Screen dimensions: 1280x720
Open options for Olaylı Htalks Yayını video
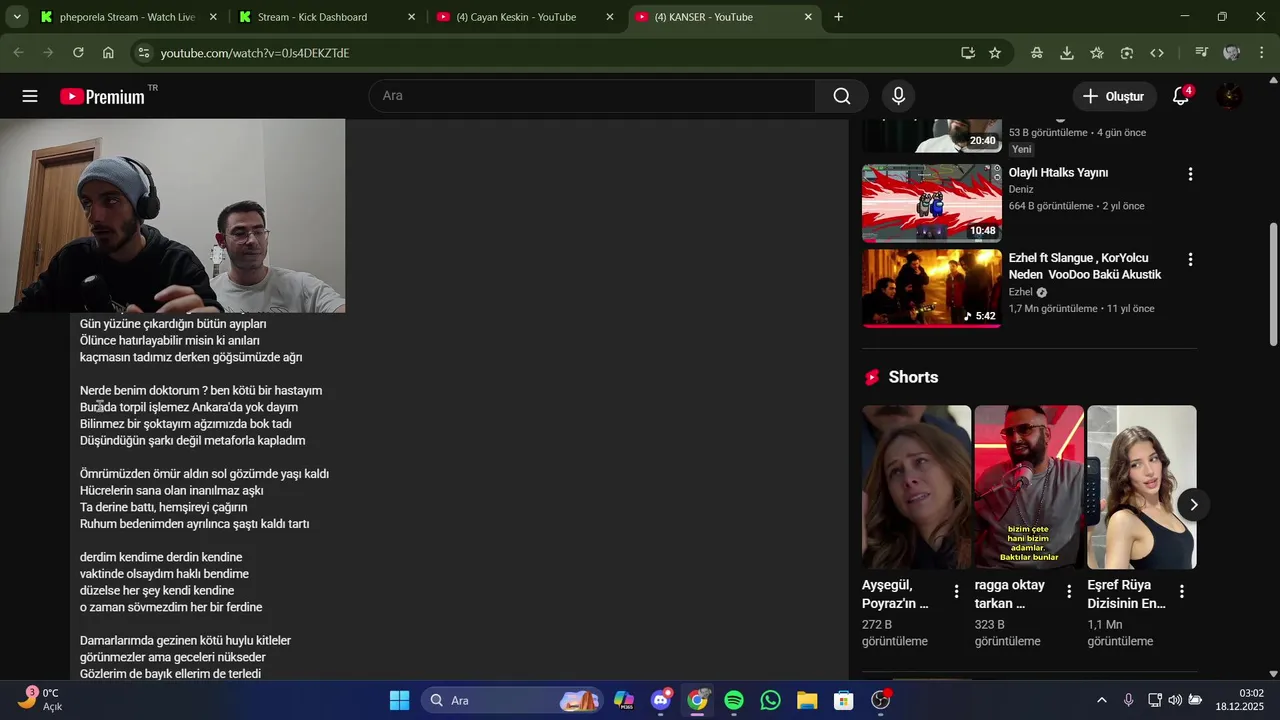1190,174
